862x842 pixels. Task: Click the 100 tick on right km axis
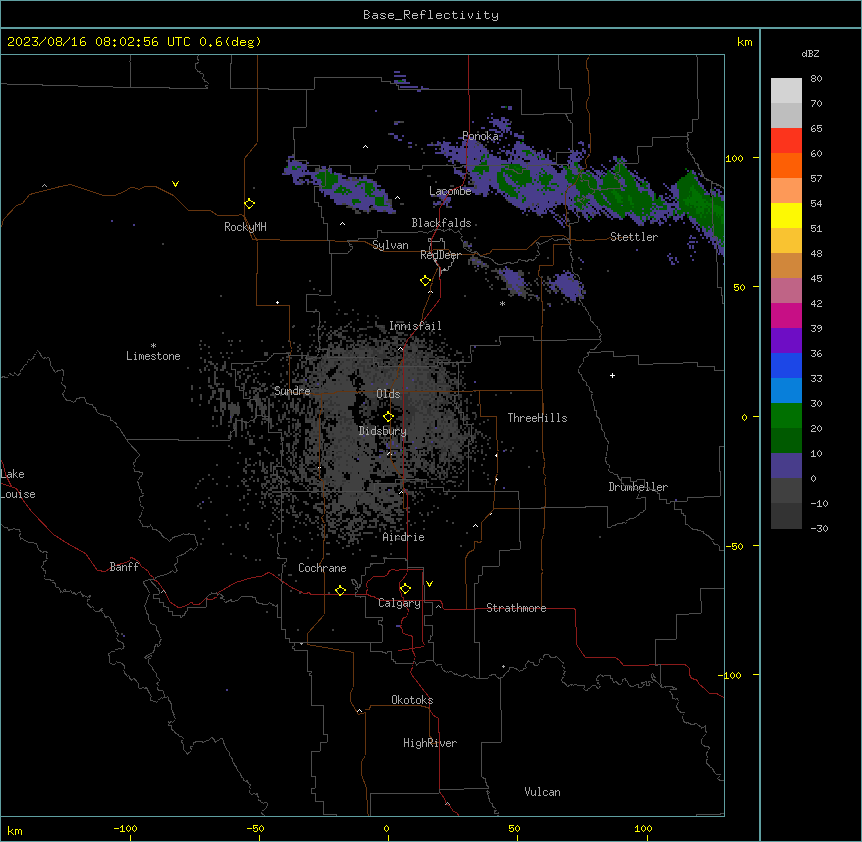click(x=734, y=158)
